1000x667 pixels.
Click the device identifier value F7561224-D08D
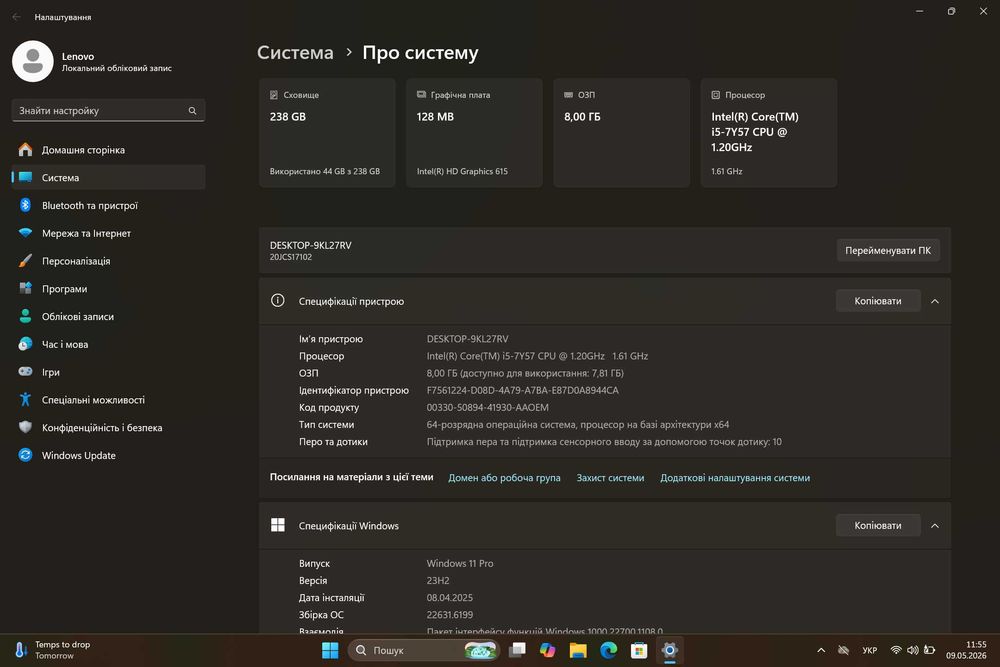tap(522, 390)
